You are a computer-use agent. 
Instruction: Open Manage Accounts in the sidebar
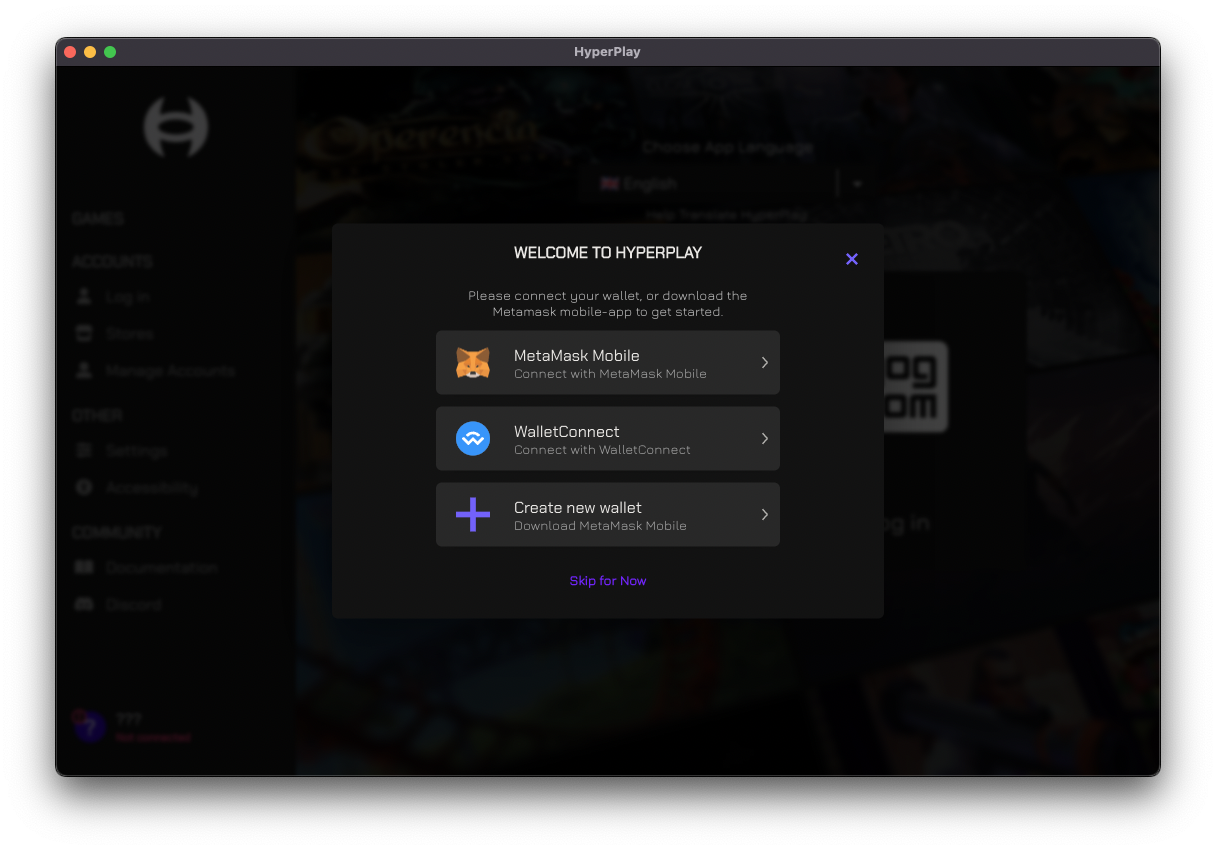click(170, 370)
